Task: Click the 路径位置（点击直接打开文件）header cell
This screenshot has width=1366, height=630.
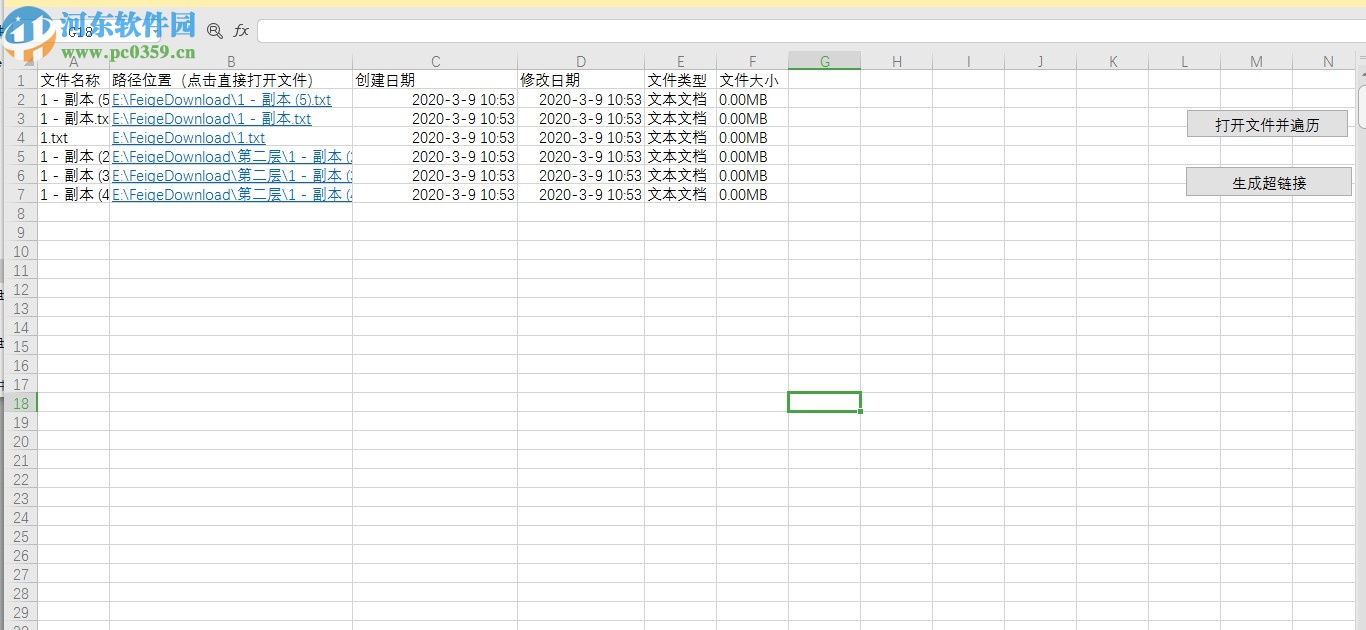Action: pyautogui.click(x=231, y=81)
